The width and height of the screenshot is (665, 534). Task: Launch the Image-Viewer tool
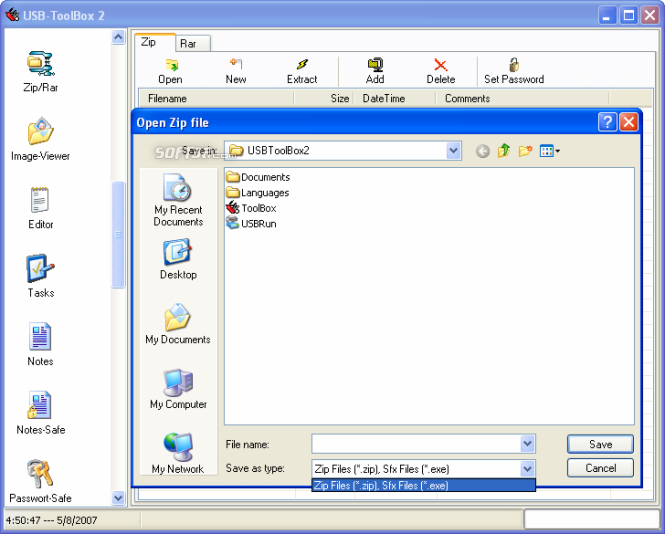pos(40,139)
